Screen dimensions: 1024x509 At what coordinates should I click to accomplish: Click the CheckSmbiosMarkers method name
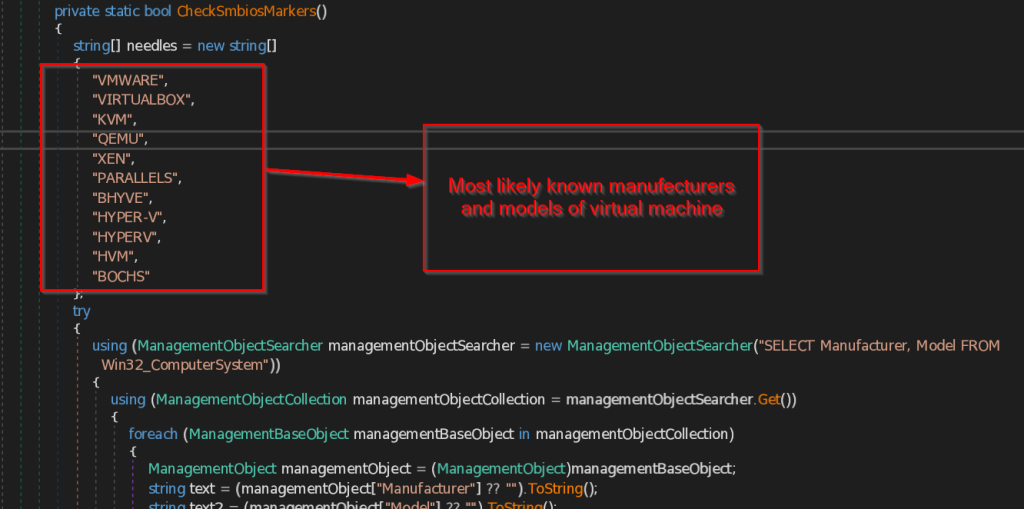(x=252, y=11)
